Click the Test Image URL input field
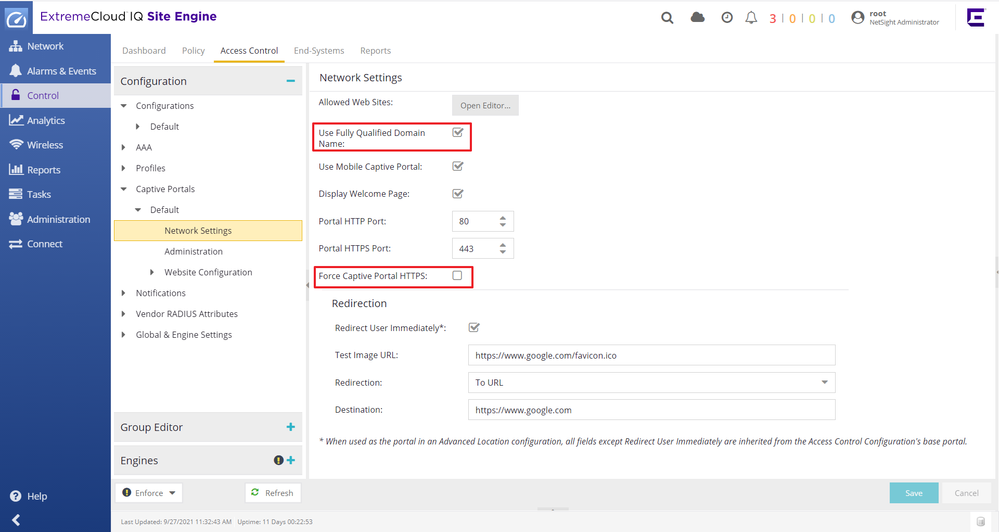999x532 pixels. pyautogui.click(x=651, y=356)
